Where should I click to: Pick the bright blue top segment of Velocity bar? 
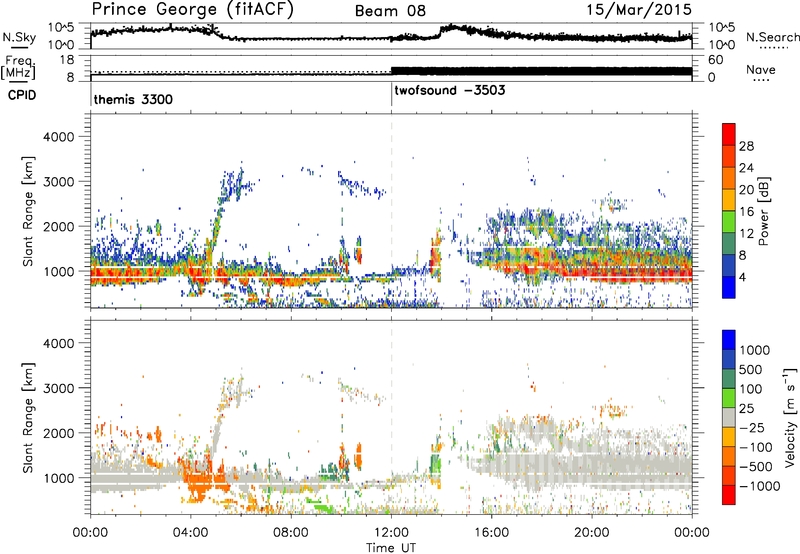tap(729, 340)
